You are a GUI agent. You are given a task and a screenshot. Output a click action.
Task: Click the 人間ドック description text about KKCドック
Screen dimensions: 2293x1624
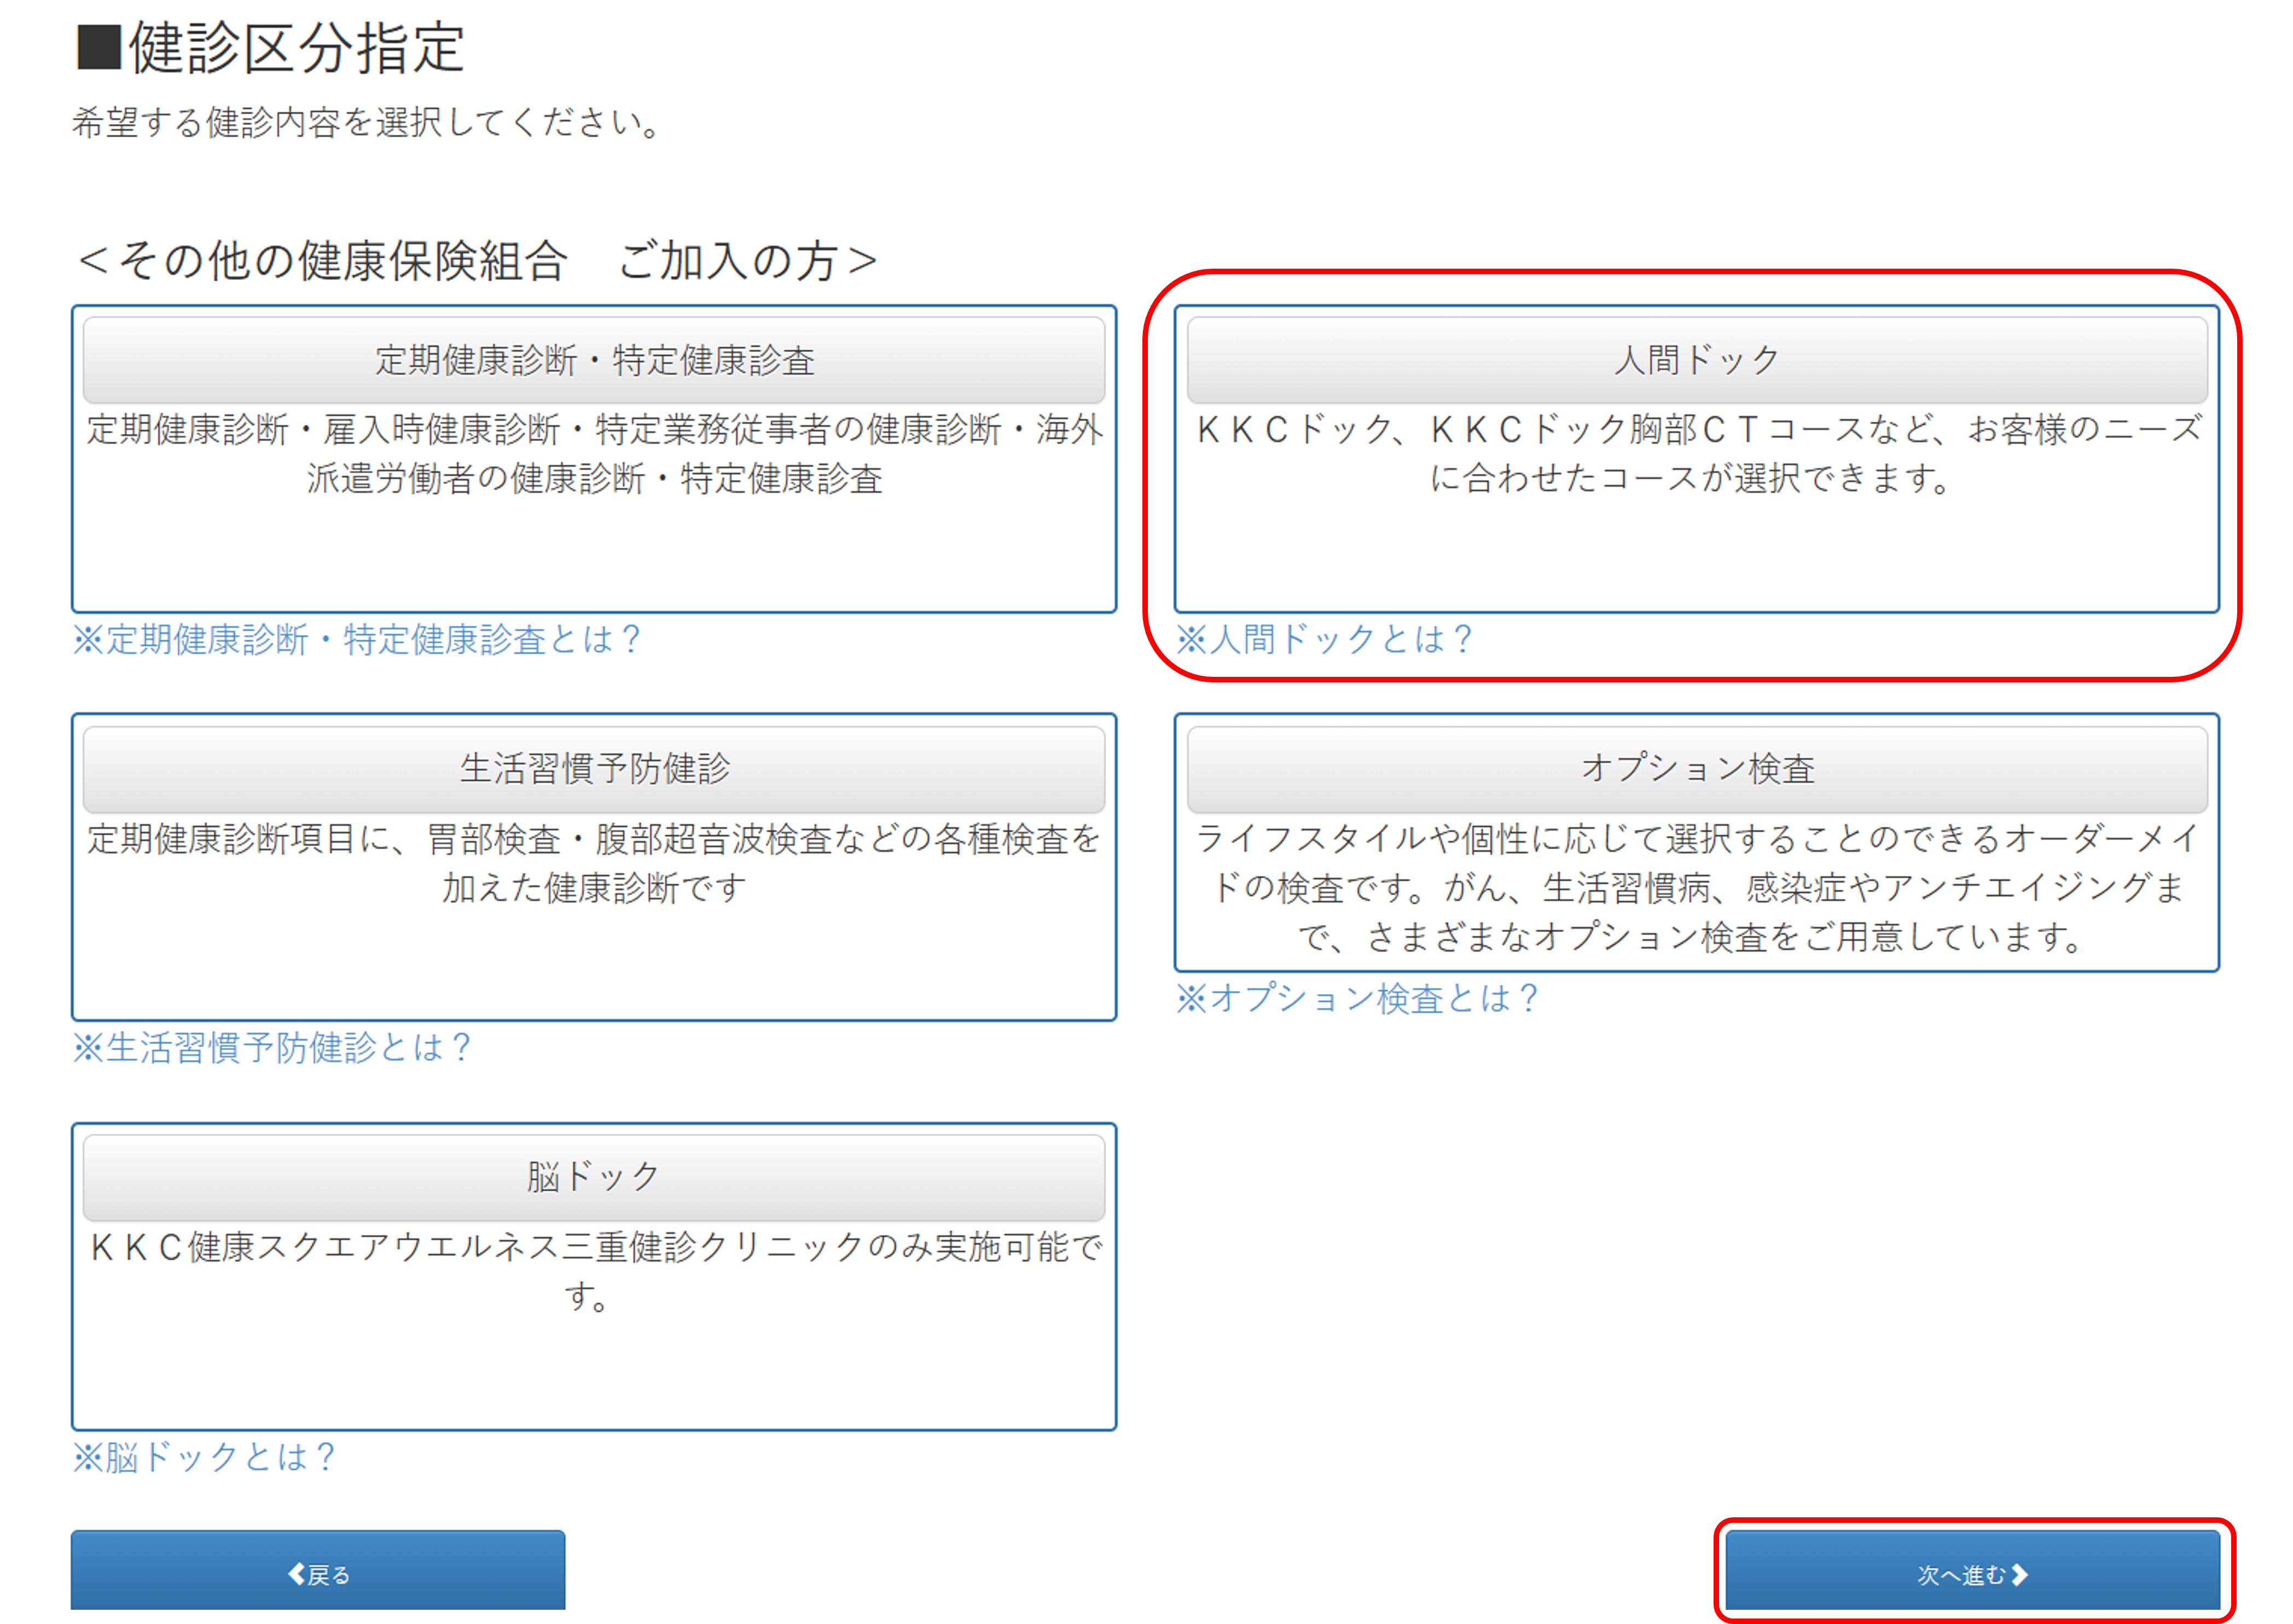[1696, 454]
